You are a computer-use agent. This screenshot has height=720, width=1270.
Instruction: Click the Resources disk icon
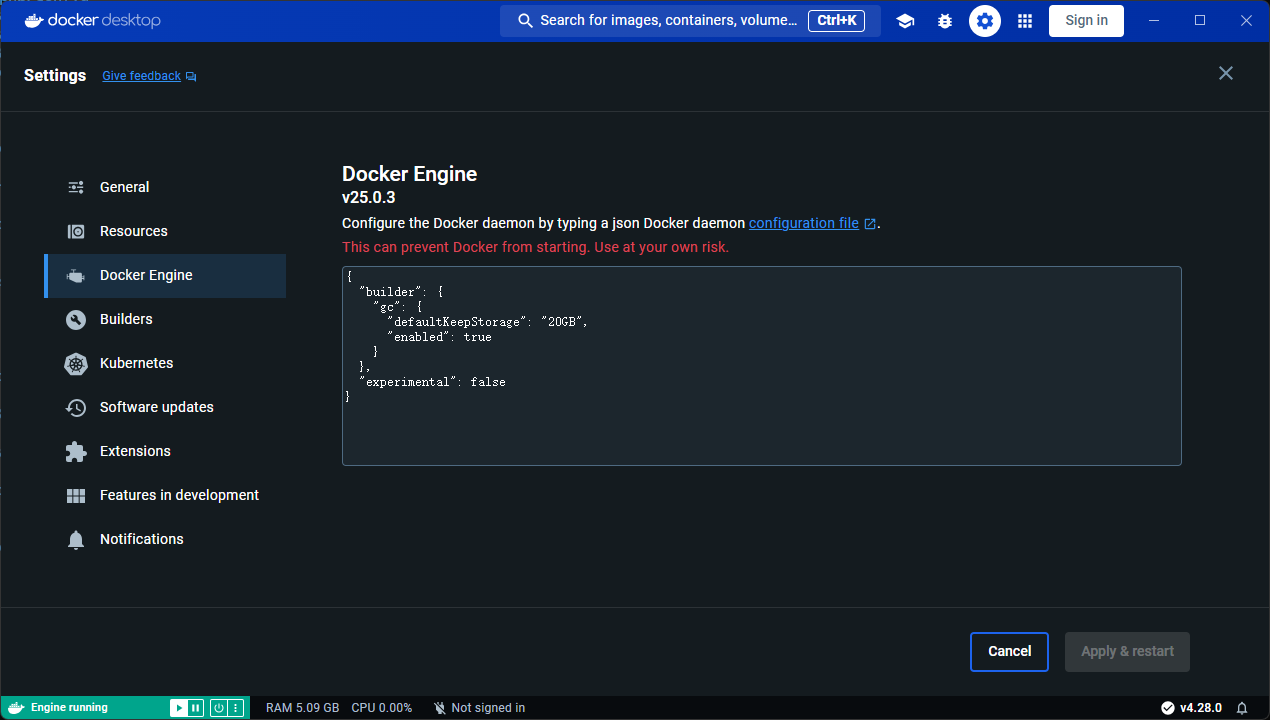coord(76,231)
